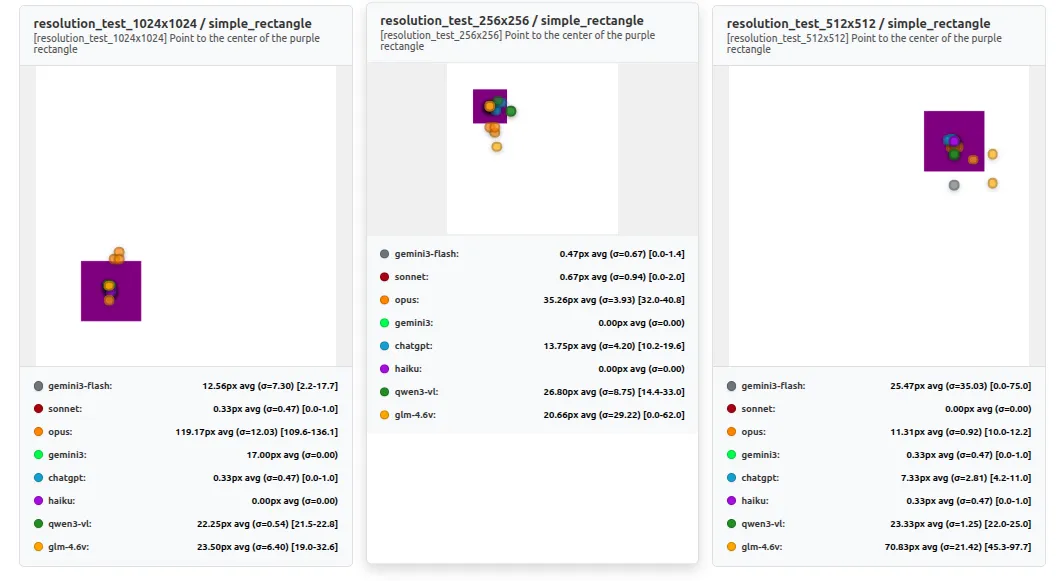Screen dimensions: 1058x581
Task: Click the gray gemini3-flash dot in the 256x256 legend
Action: (x=385, y=254)
